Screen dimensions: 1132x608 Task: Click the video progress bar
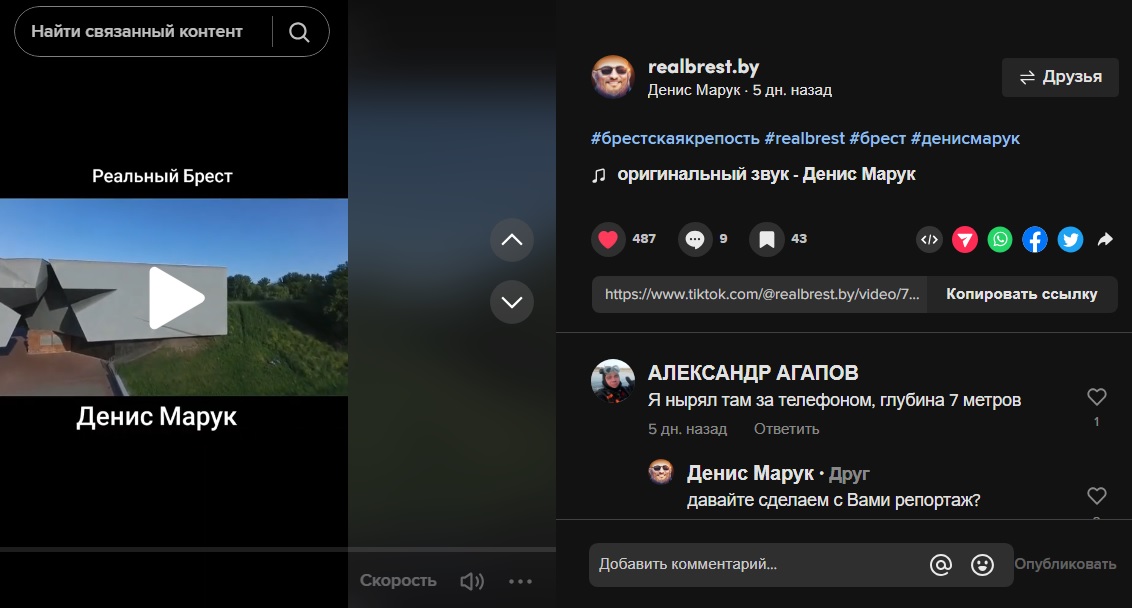point(278,550)
